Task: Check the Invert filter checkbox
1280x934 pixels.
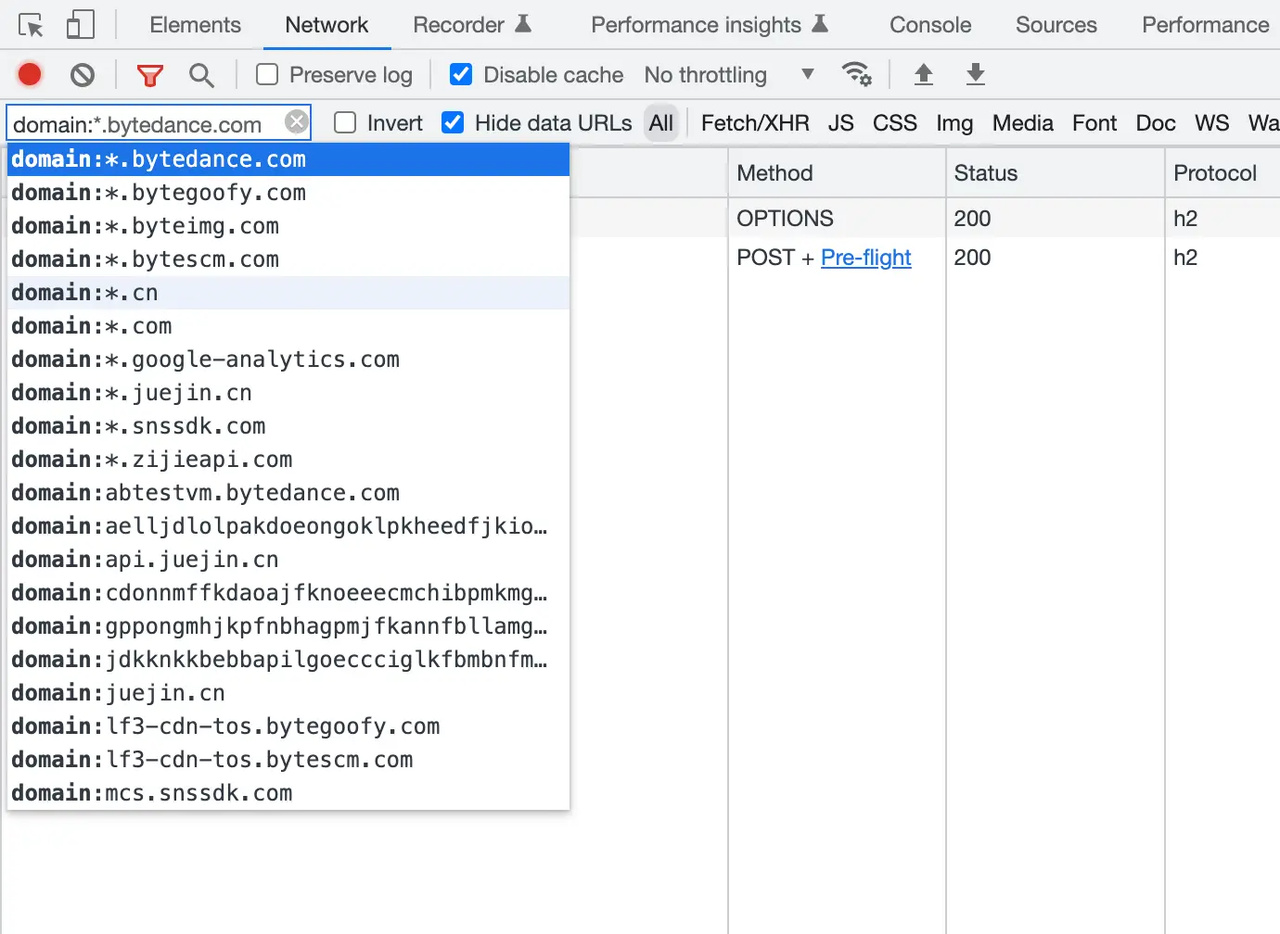Action: coord(345,123)
